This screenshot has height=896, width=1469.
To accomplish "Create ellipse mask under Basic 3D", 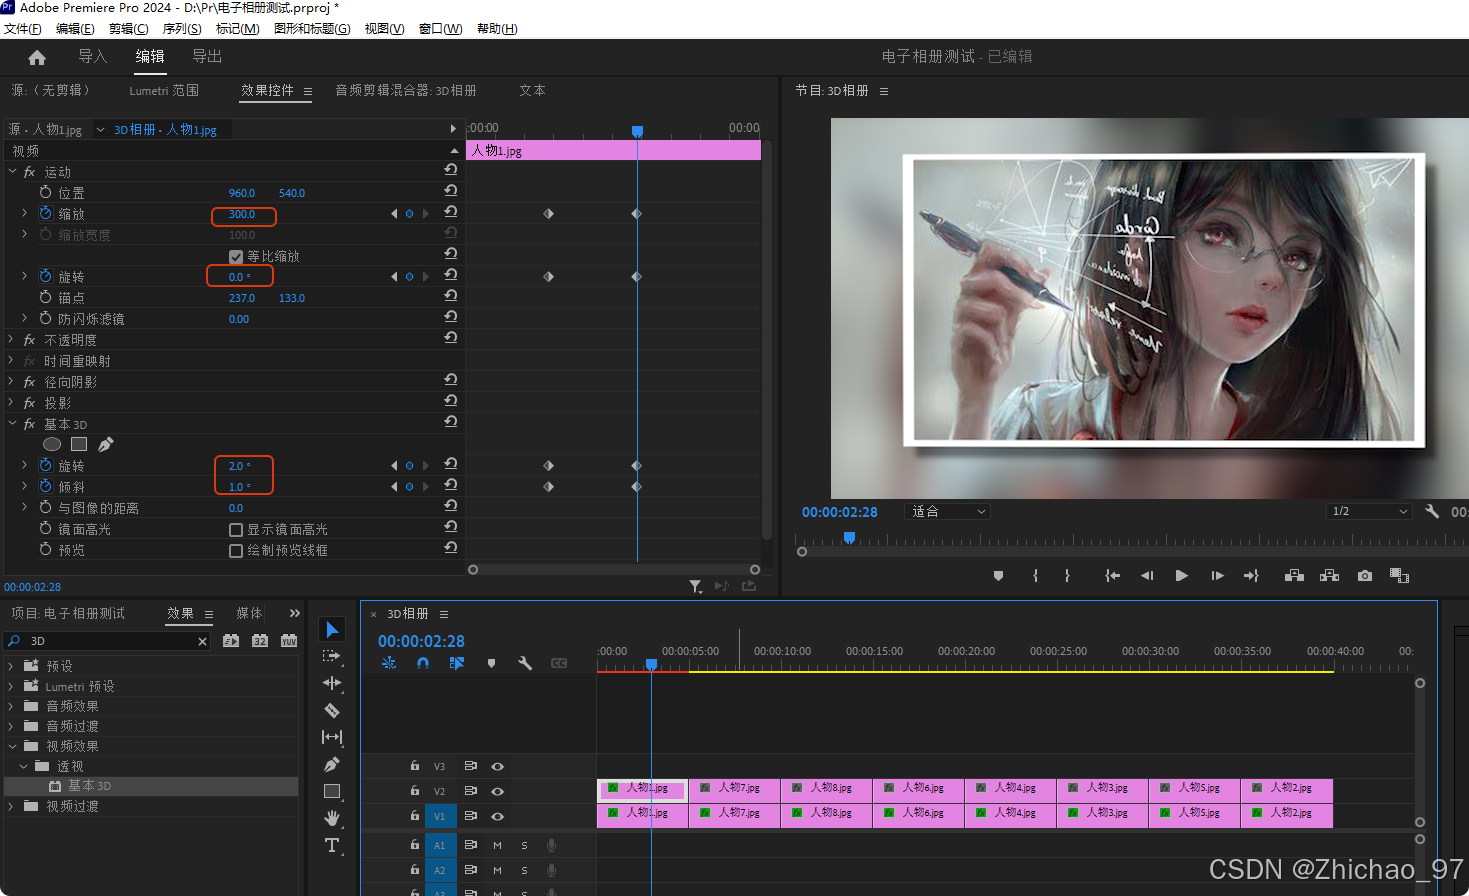I will click(52, 444).
